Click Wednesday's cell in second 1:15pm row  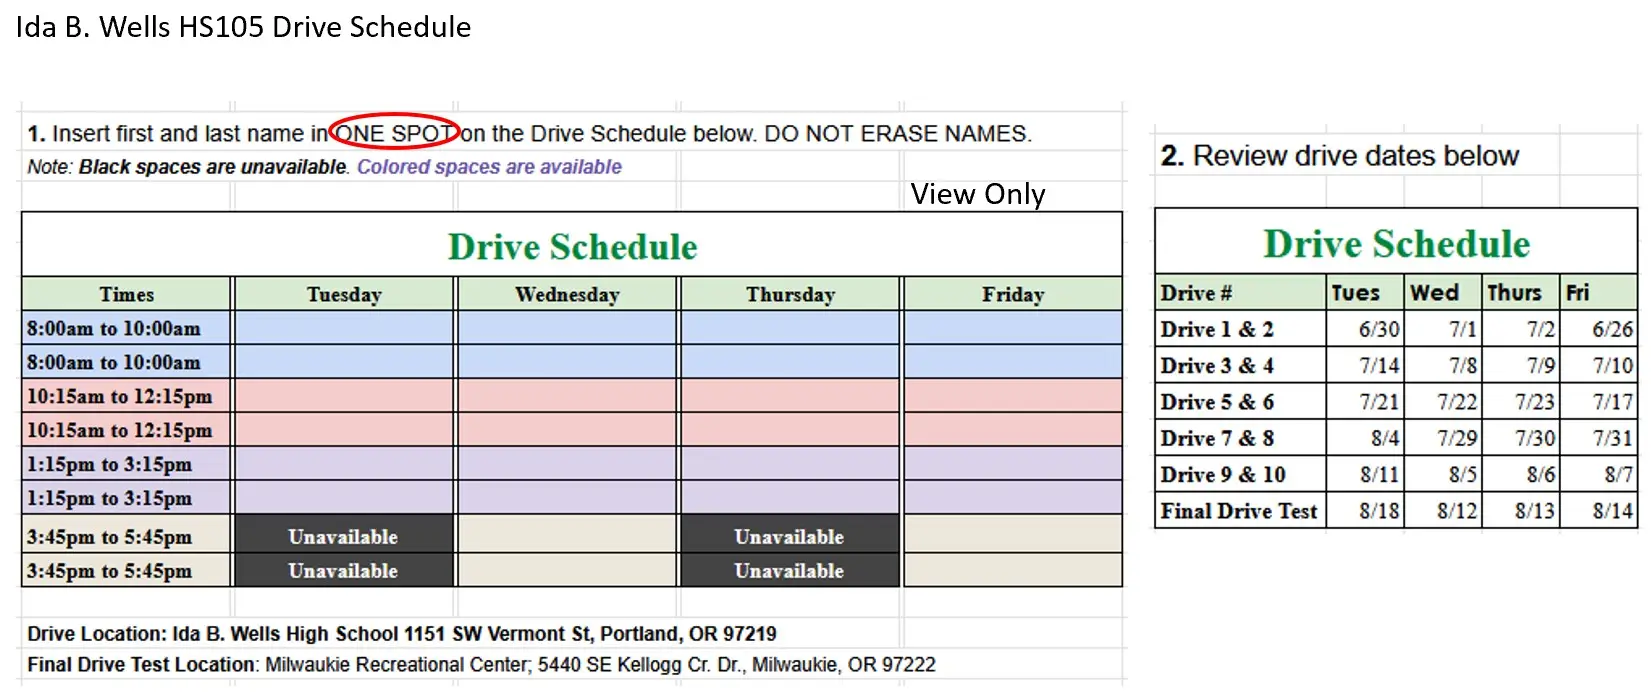click(567, 498)
